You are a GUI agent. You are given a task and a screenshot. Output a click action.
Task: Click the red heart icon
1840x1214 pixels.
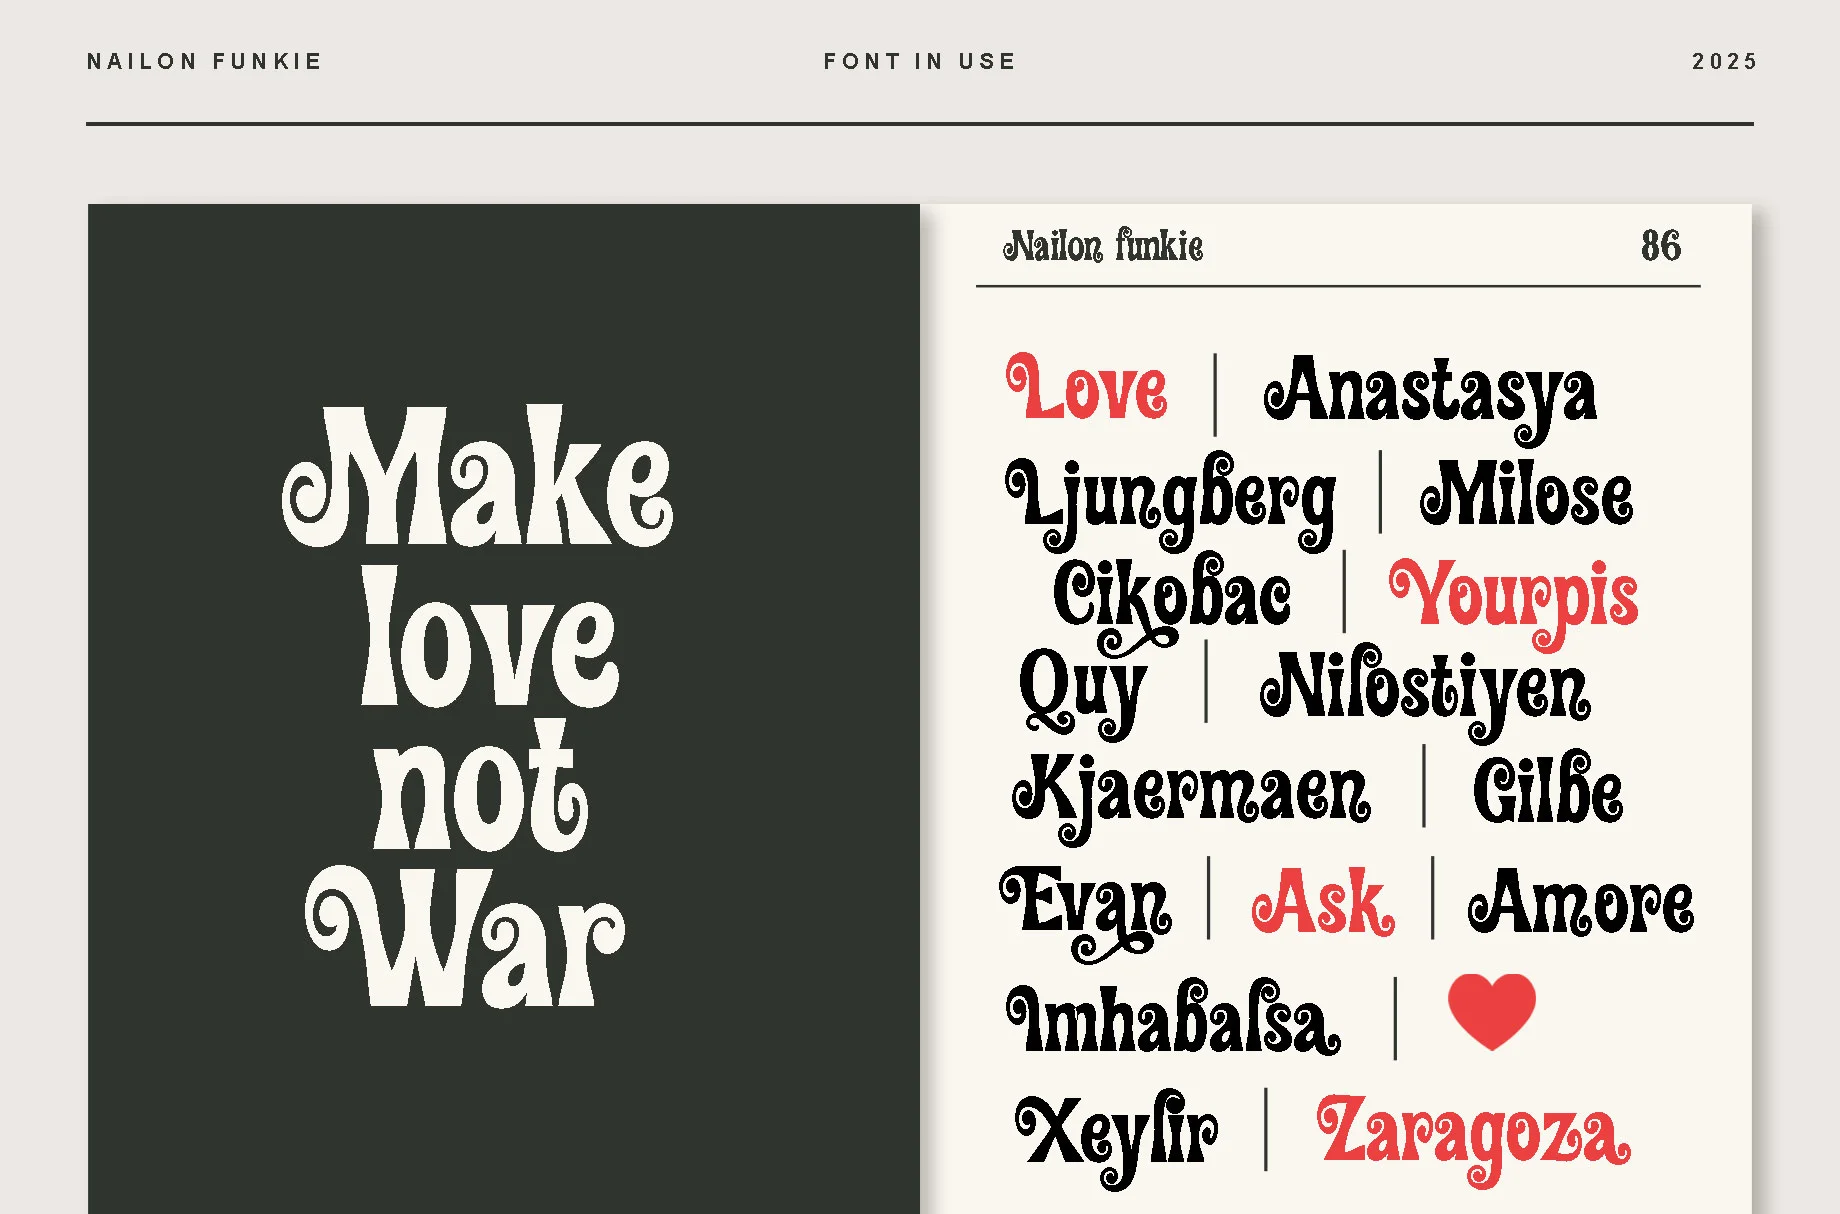point(1491,1010)
